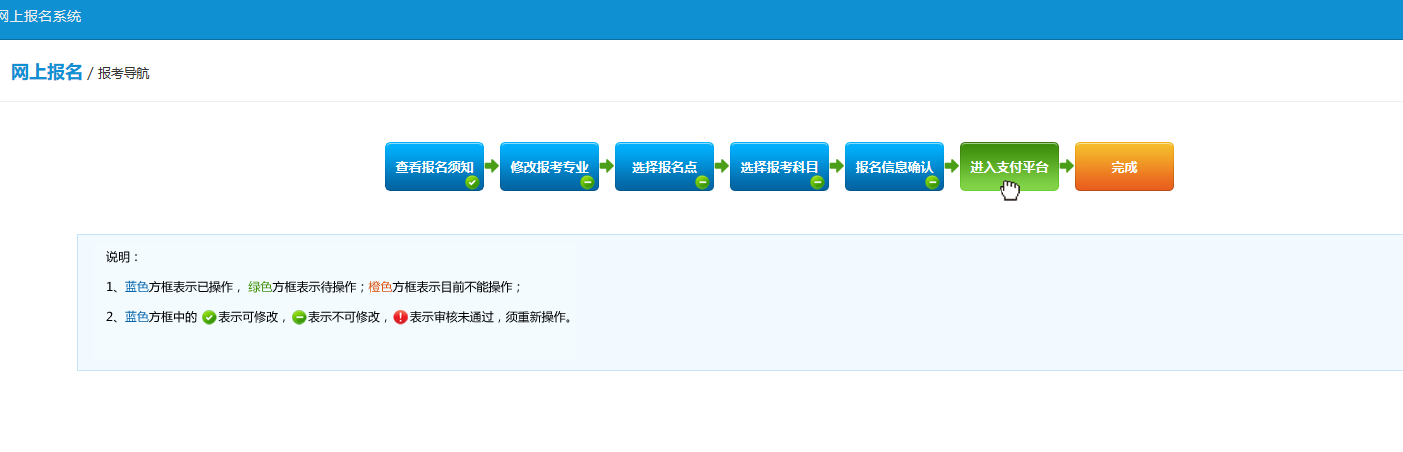Enter the payment platform via 进入支付平台
This screenshot has height=452, width=1403.
point(1009,165)
